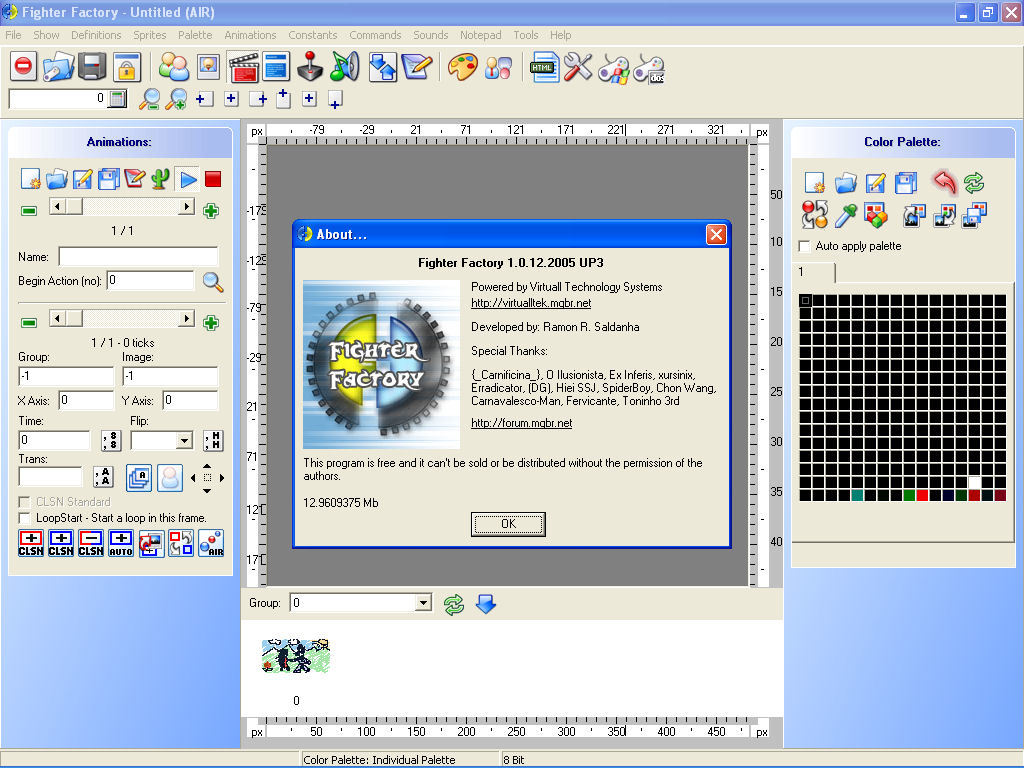Stop the animation with red square
Screen dimensions: 1024x768
(x=213, y=178)
